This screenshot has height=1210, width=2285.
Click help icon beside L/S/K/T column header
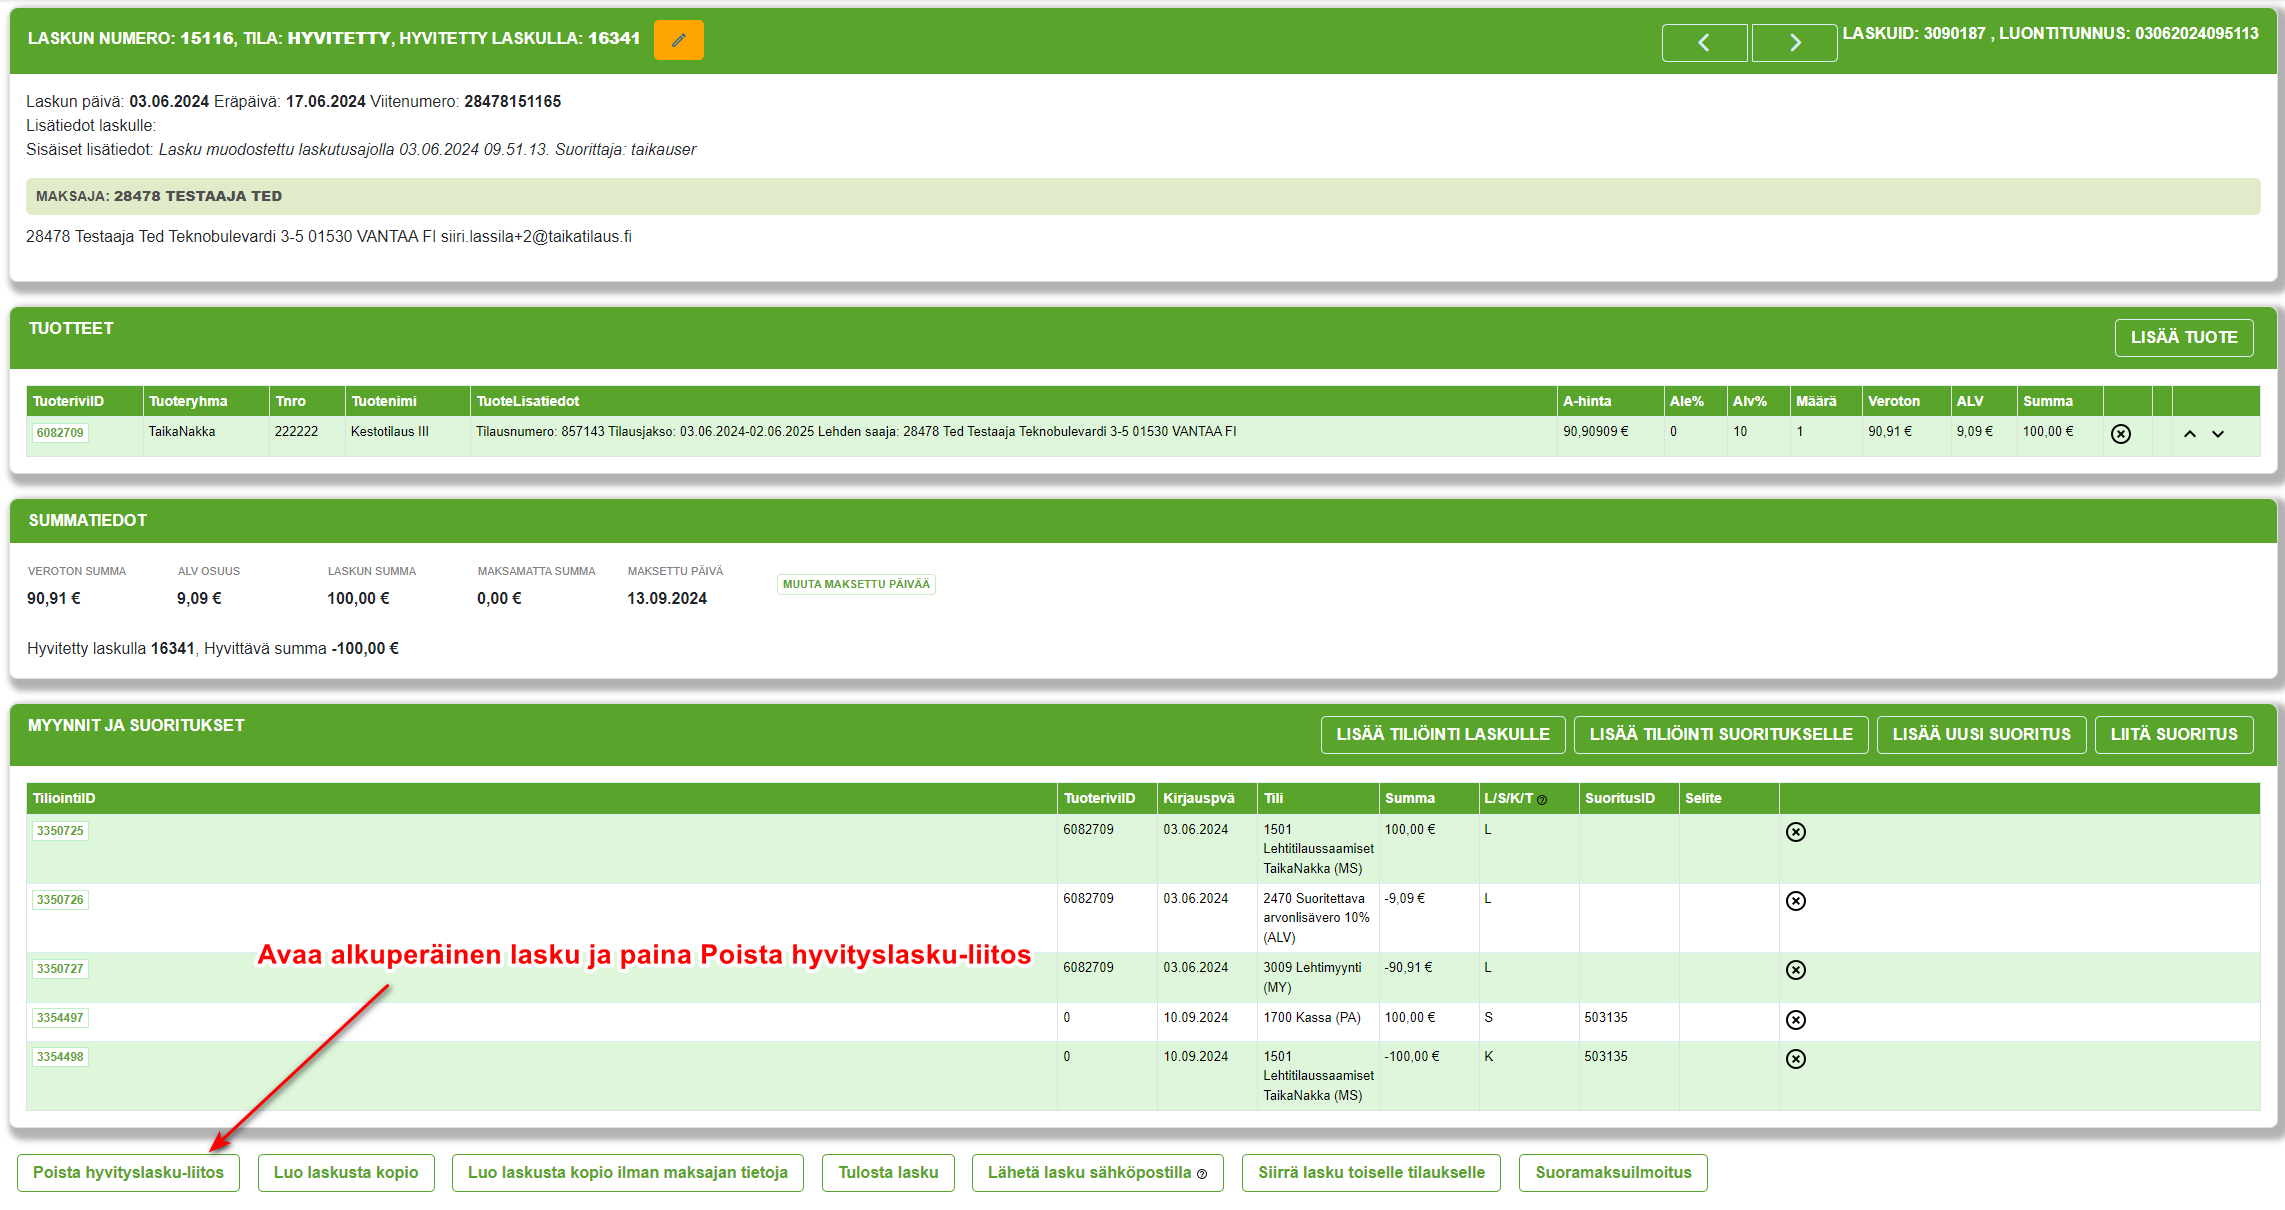[x=1542, y=800]
